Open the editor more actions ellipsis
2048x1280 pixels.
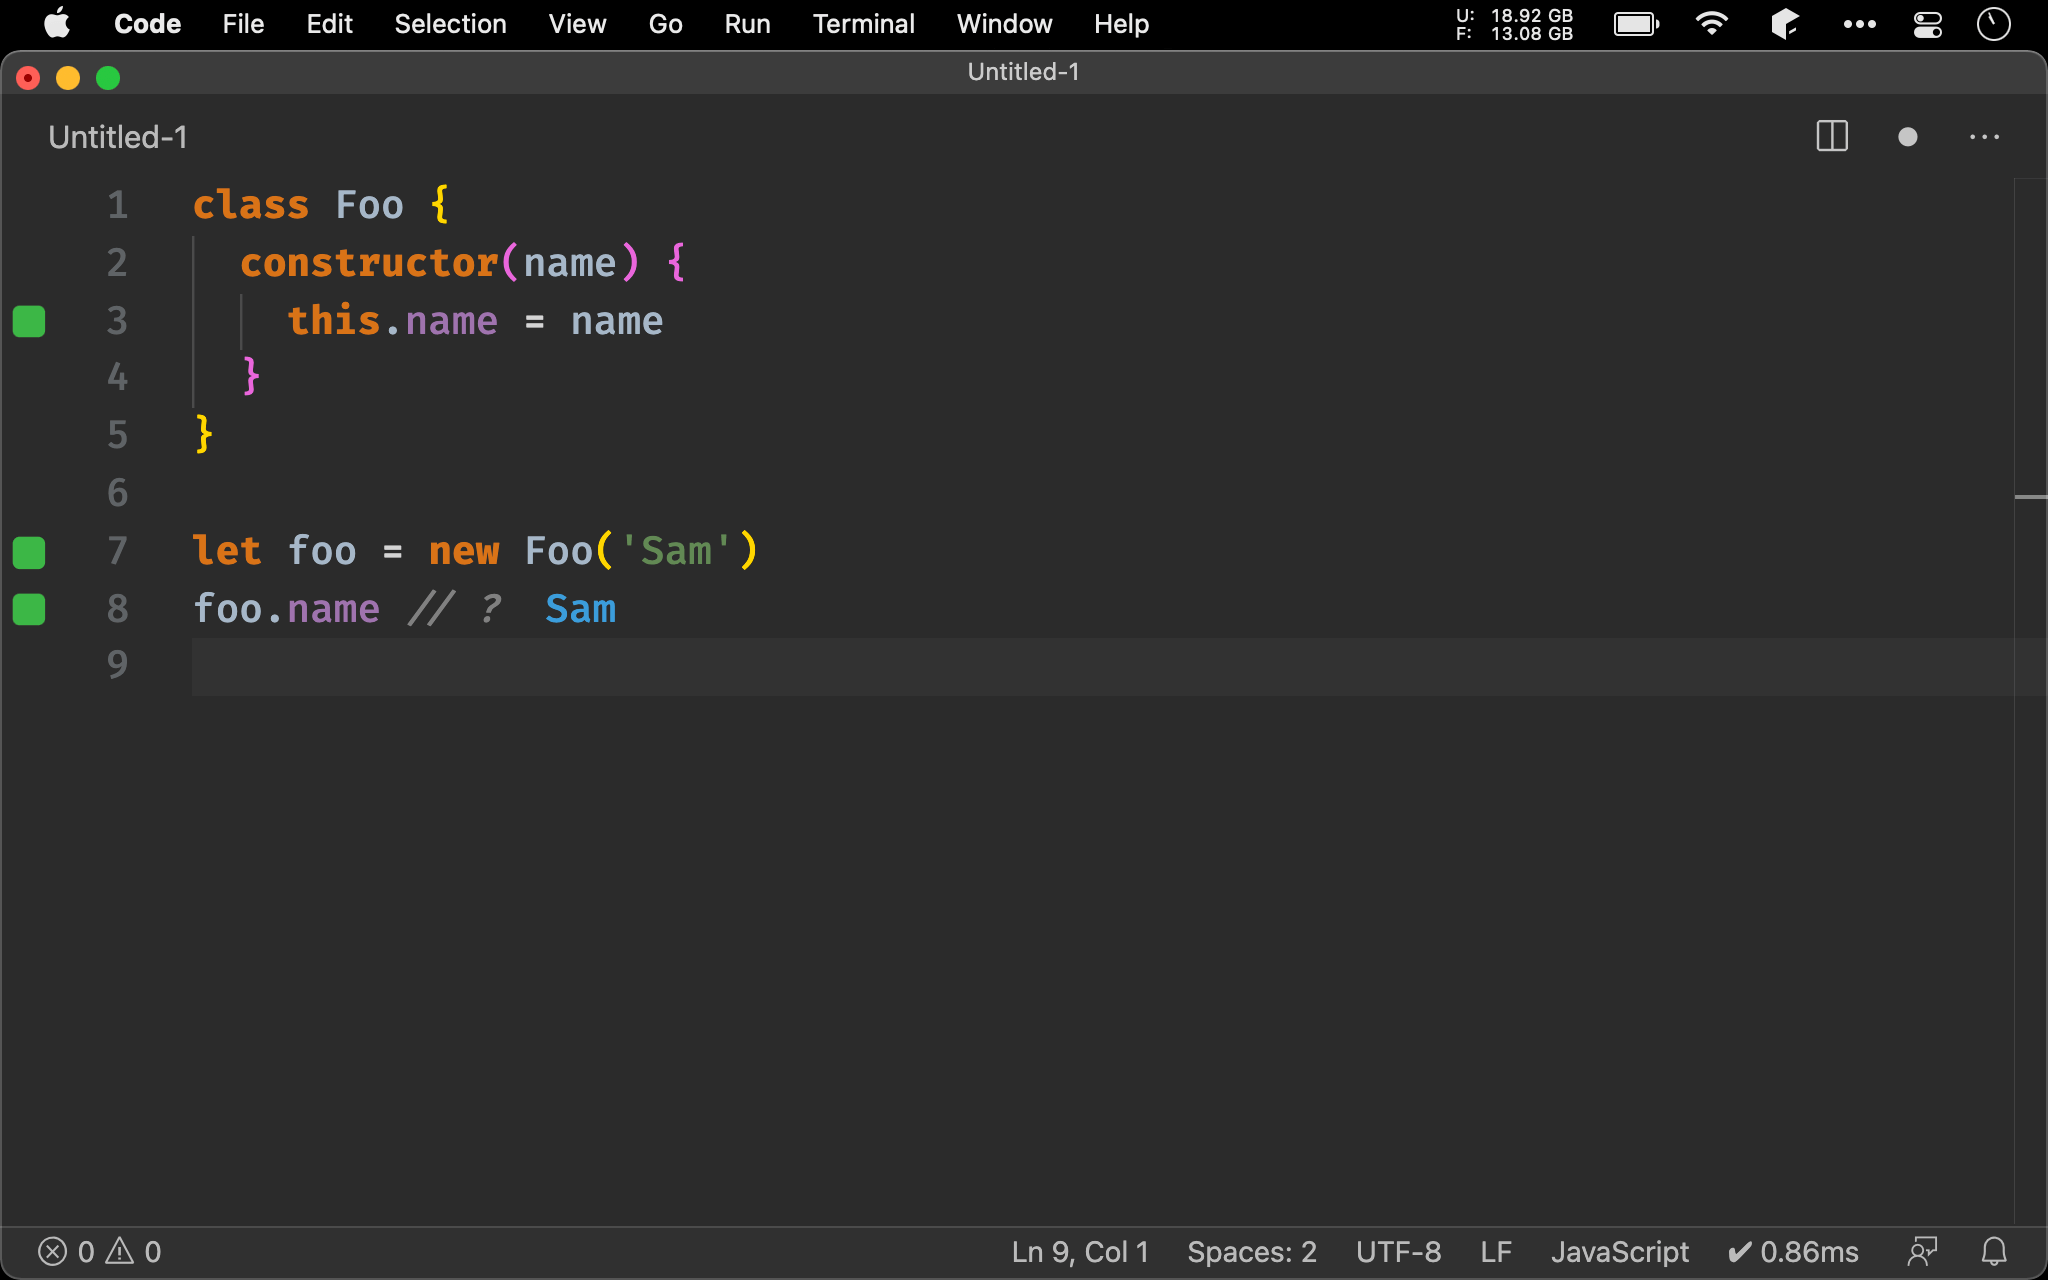click(1984, 137)
